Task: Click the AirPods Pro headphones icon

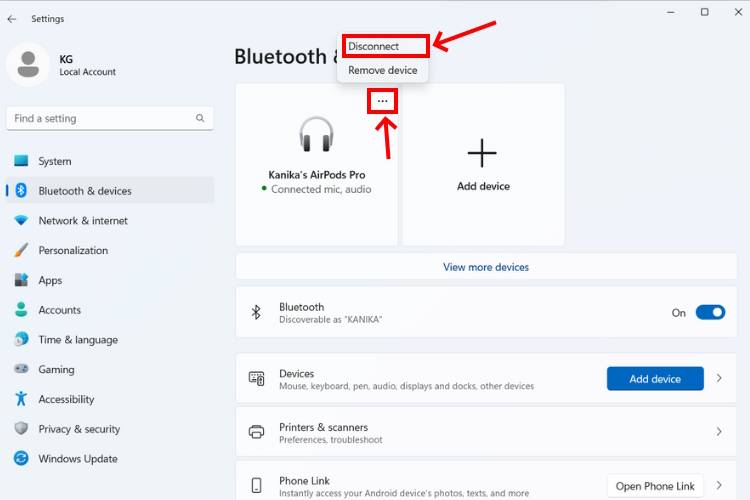Action: [x=316, y=135]
